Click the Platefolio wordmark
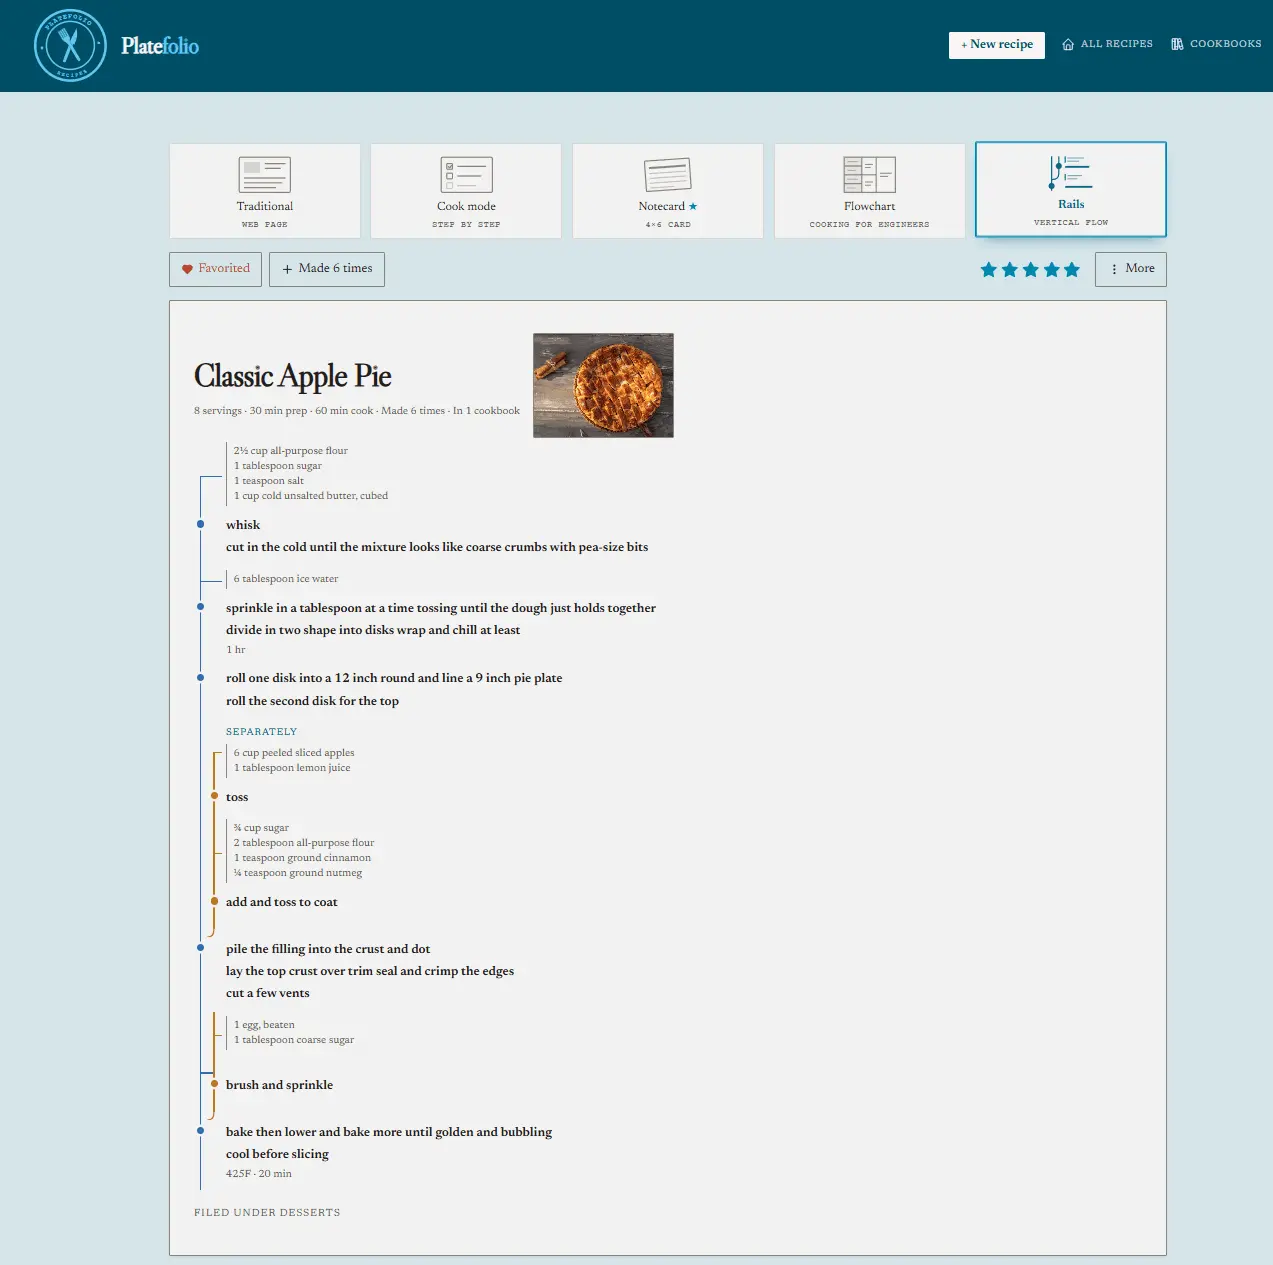 point(160,46)
